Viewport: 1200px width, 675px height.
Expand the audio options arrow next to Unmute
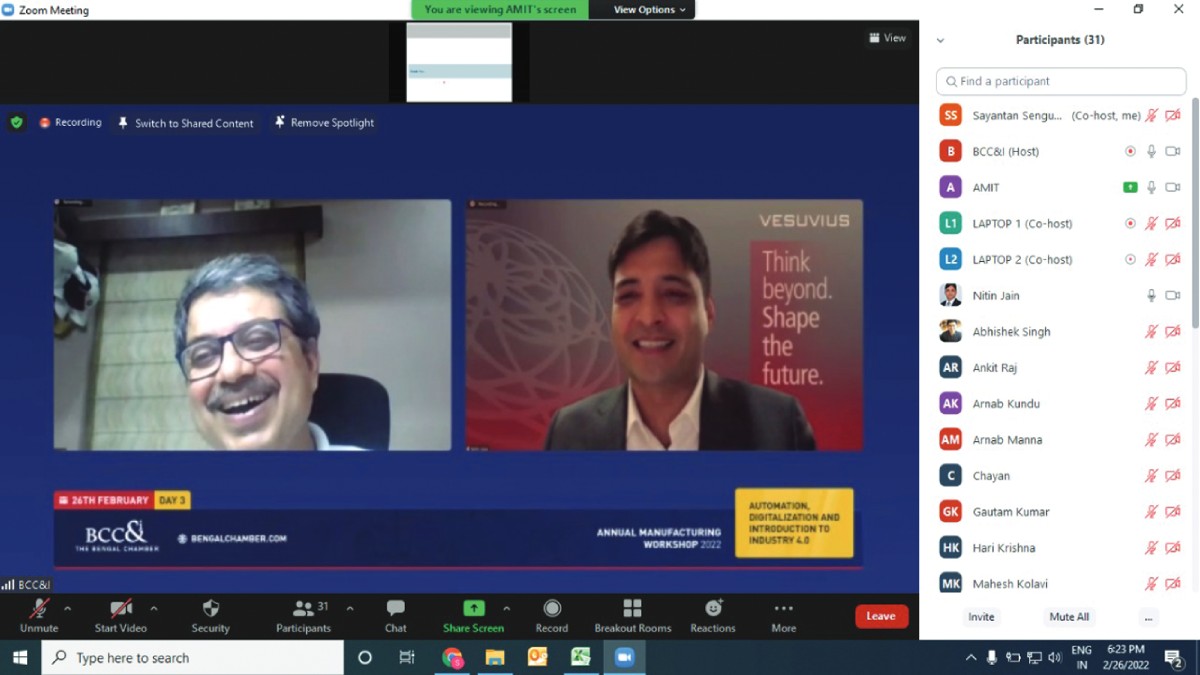(x=68, y=608)
